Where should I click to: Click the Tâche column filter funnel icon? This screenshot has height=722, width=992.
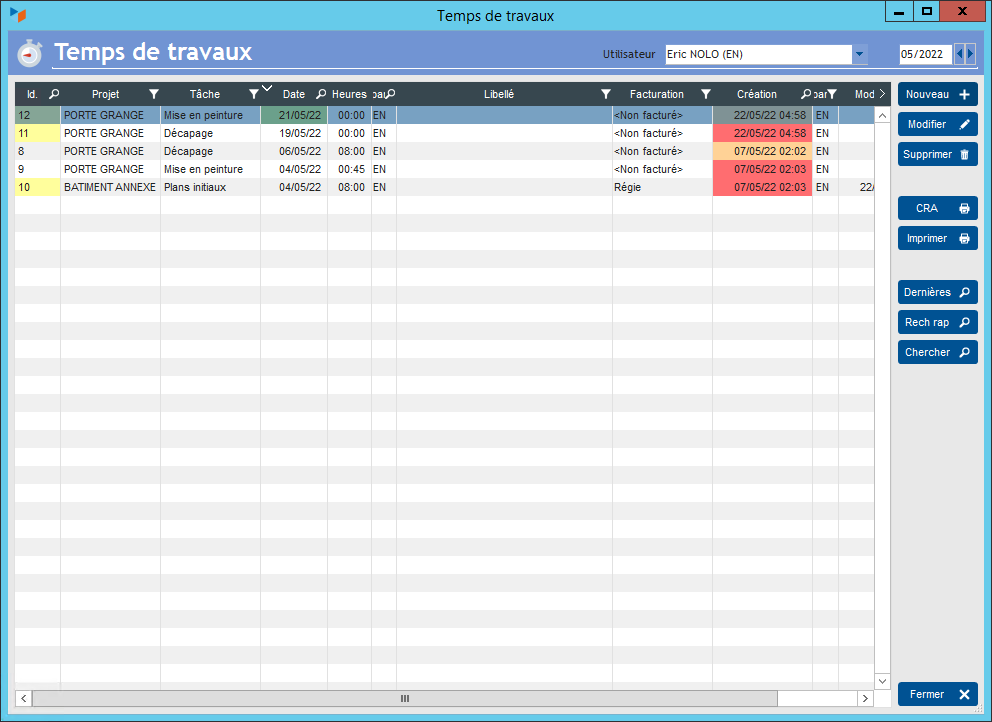(253, 94)
